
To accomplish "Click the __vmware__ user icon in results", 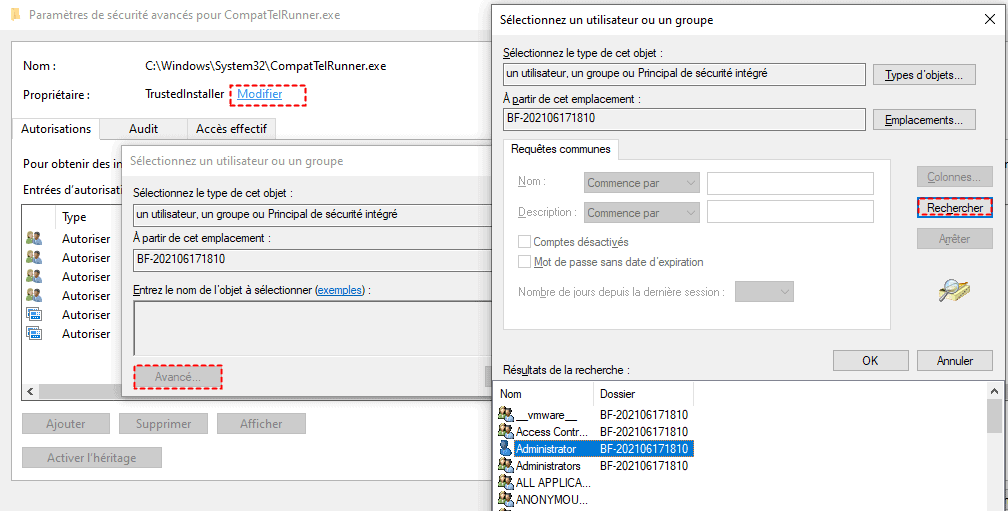I will pos(506,415).
